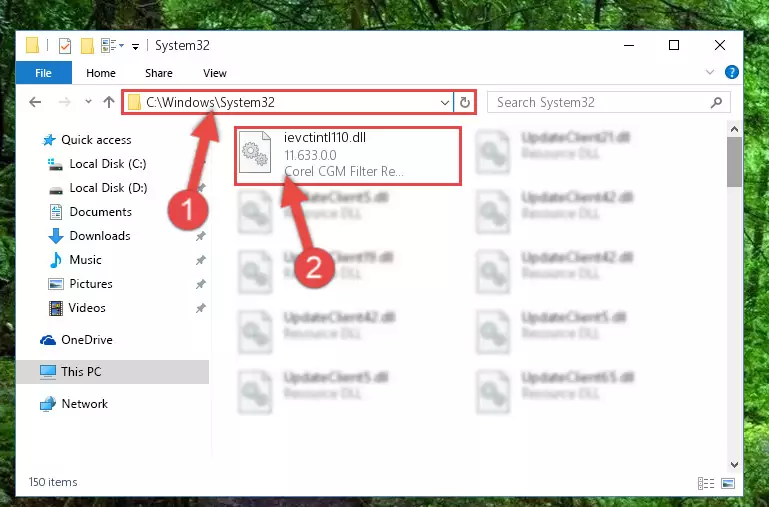Maximize the System32 window
The width and height of the screenshot is (769, 507).
[674, 45]
